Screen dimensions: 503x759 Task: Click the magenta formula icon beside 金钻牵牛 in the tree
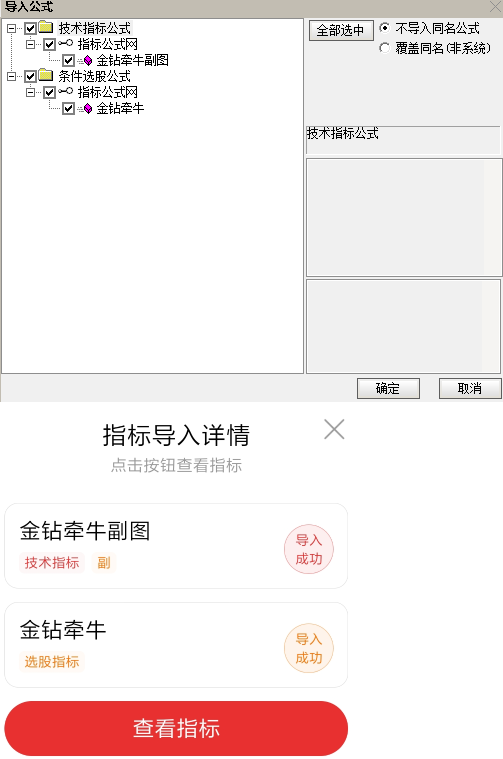click(x=88, y=108)
